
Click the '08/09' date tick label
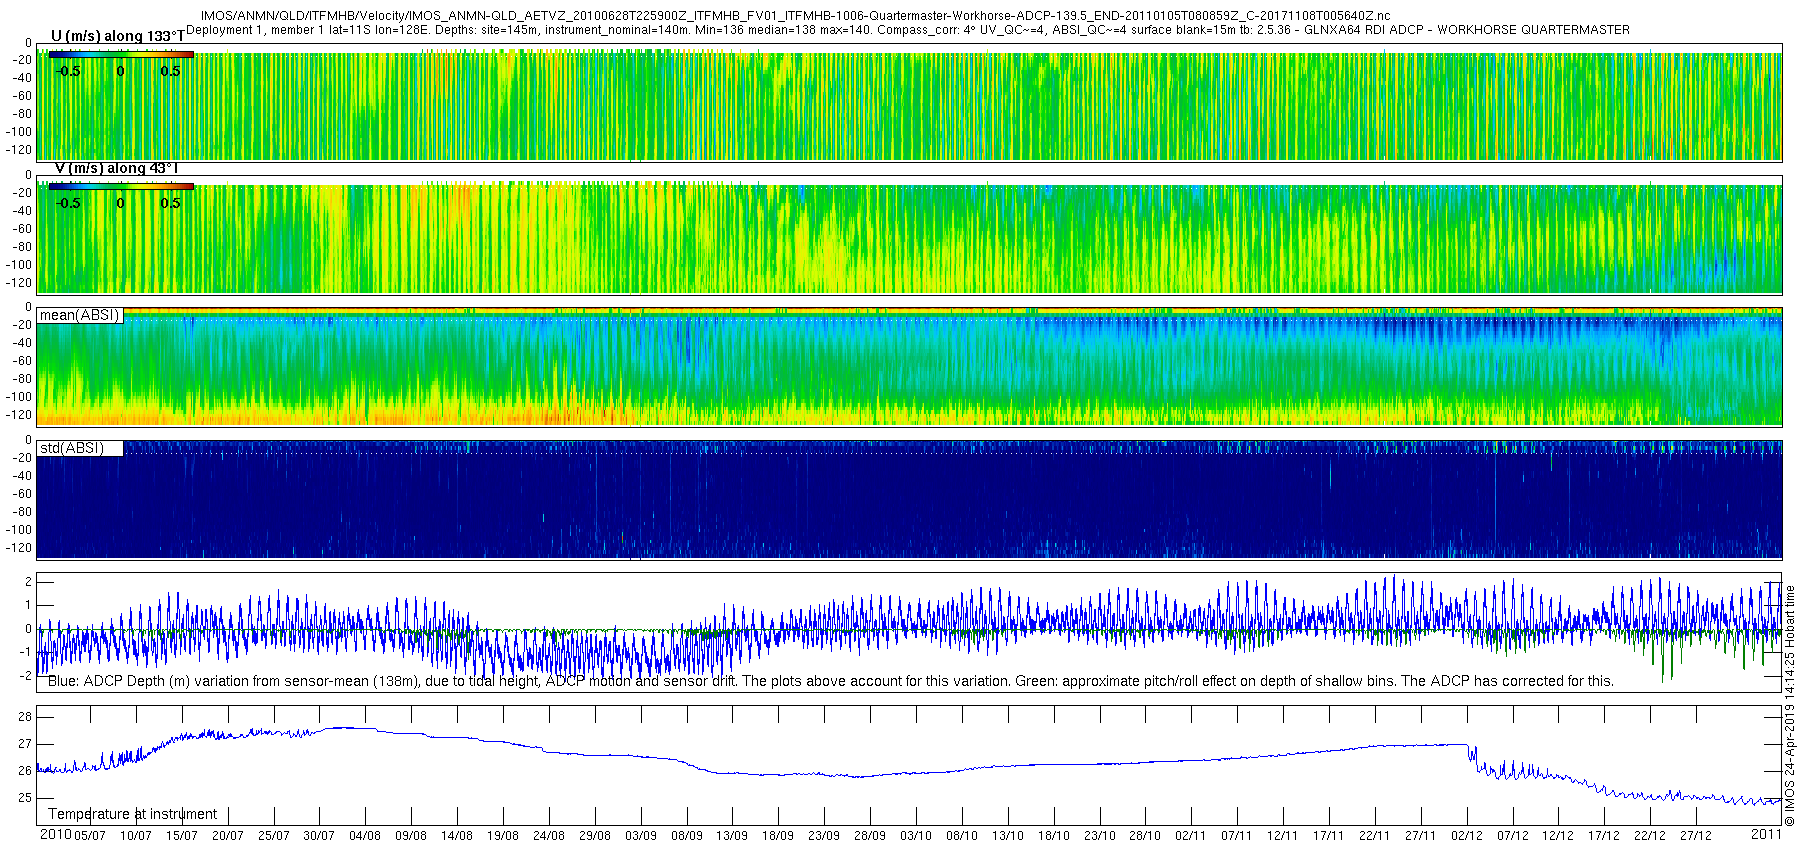tap(687, 836)
